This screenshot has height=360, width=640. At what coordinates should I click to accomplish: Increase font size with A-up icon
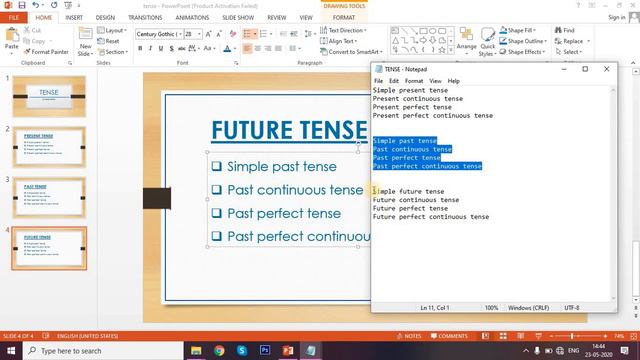point(209,34)
